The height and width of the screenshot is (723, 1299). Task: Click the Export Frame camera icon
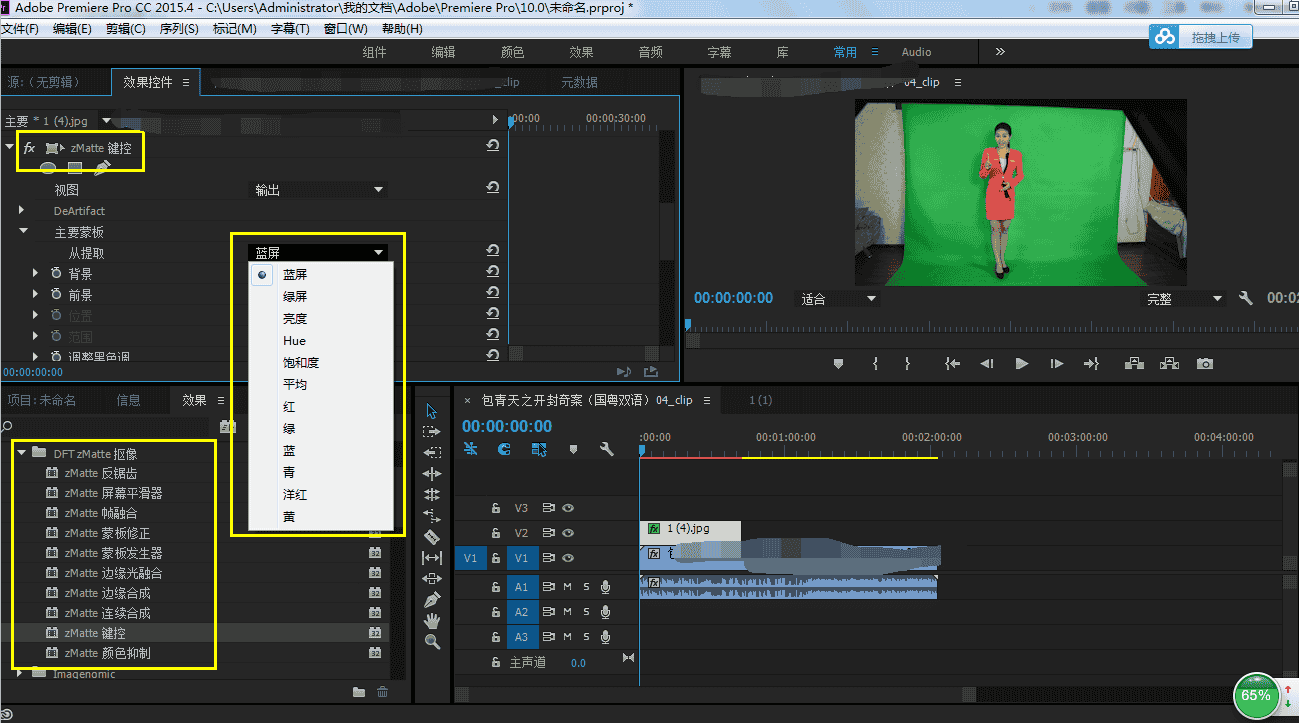(x=1205, y=364)
